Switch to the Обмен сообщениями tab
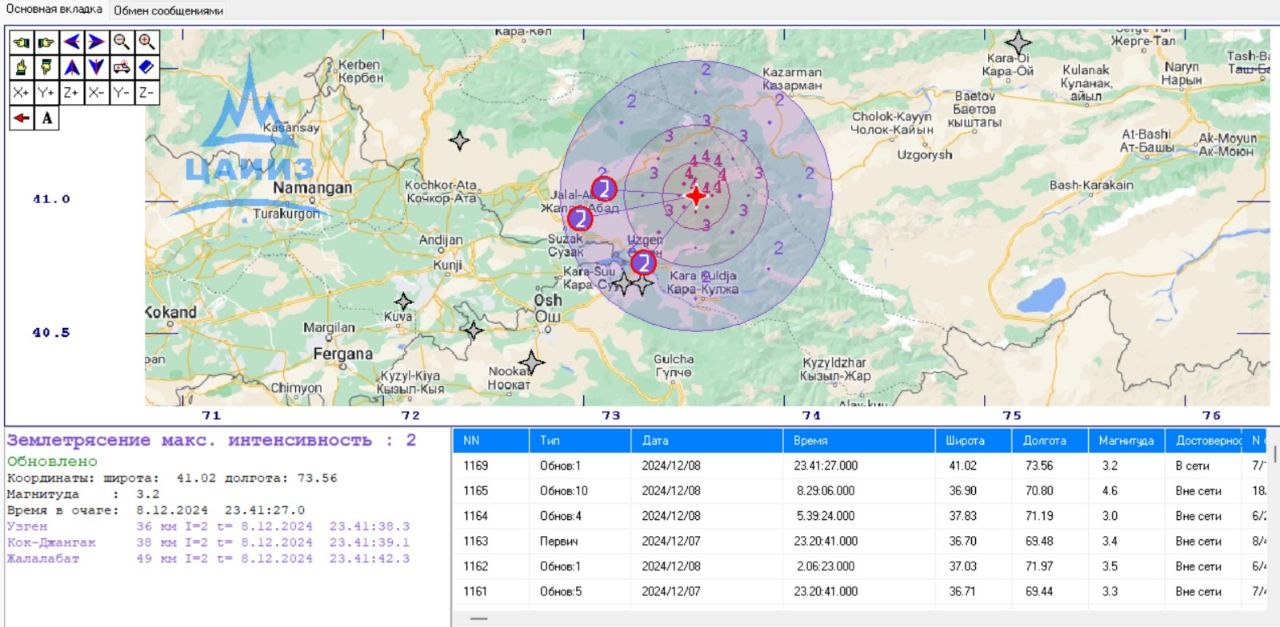 (168, 11)
